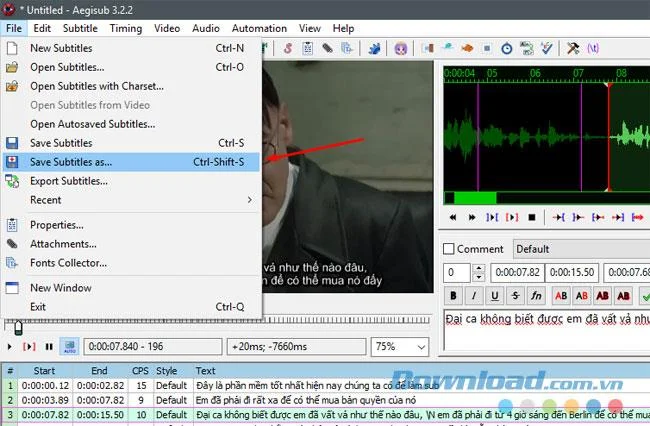This screenshot has height=426, width=650.
Task: Open the Default style dropdown
Action: pos(581,249)
